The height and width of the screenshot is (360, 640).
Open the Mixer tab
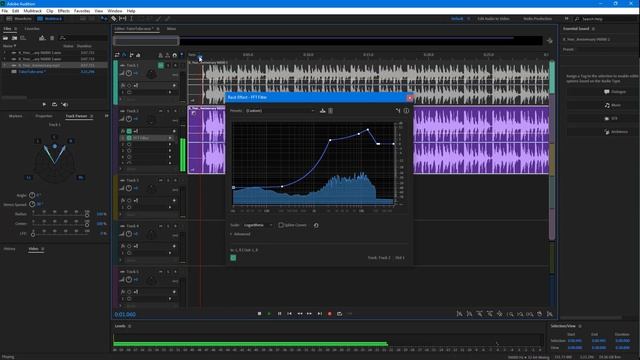click(x=171, y=29)
